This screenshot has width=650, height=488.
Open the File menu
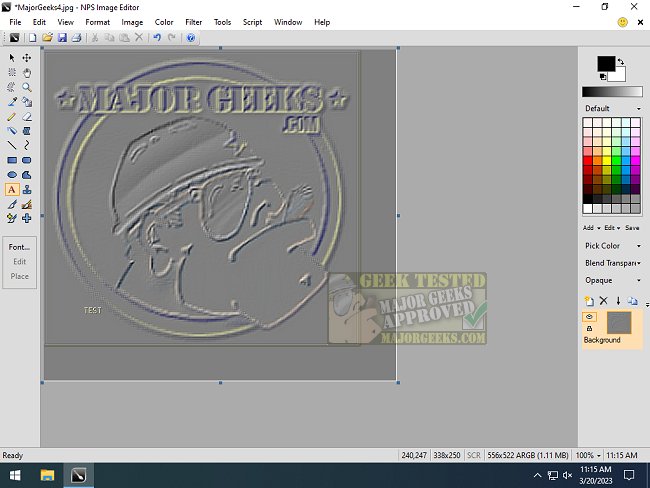click(x=15, y=22)
